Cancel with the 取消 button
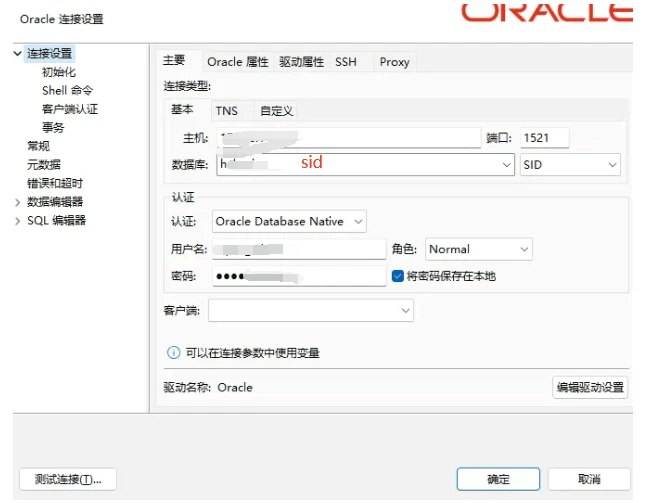The height and width of the screenshot is (503, 658). click(x=589, y=479)
